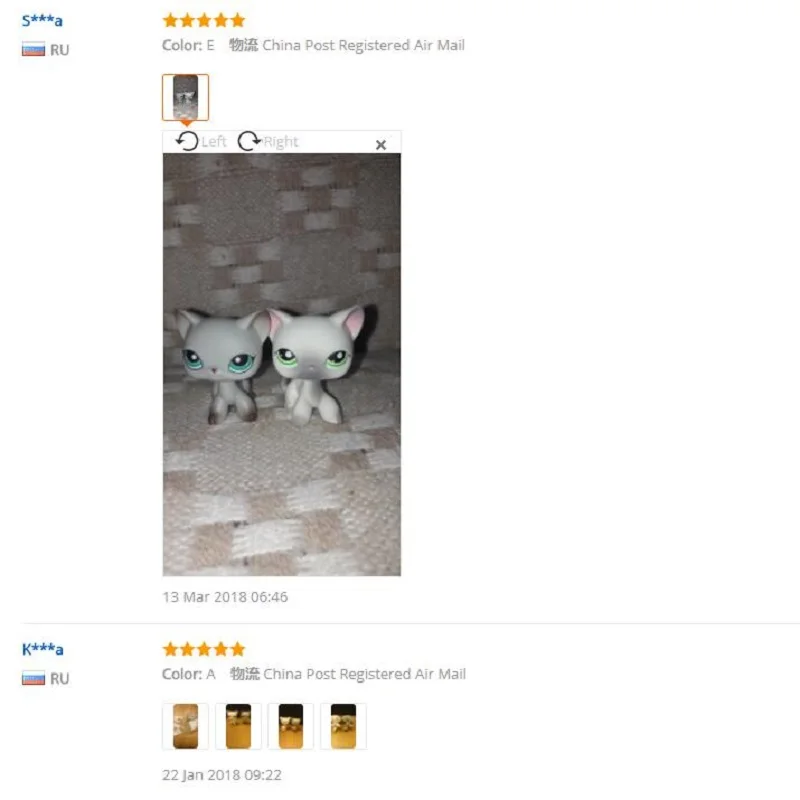Open third thumbnail in K***a's review
Screen dimensions: 800x800
point(291,726)
